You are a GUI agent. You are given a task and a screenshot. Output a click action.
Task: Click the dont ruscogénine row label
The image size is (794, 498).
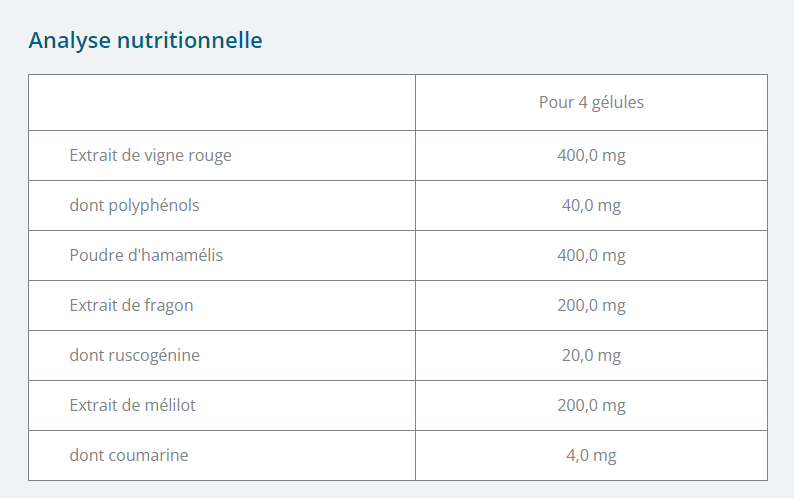pos(134,355)
